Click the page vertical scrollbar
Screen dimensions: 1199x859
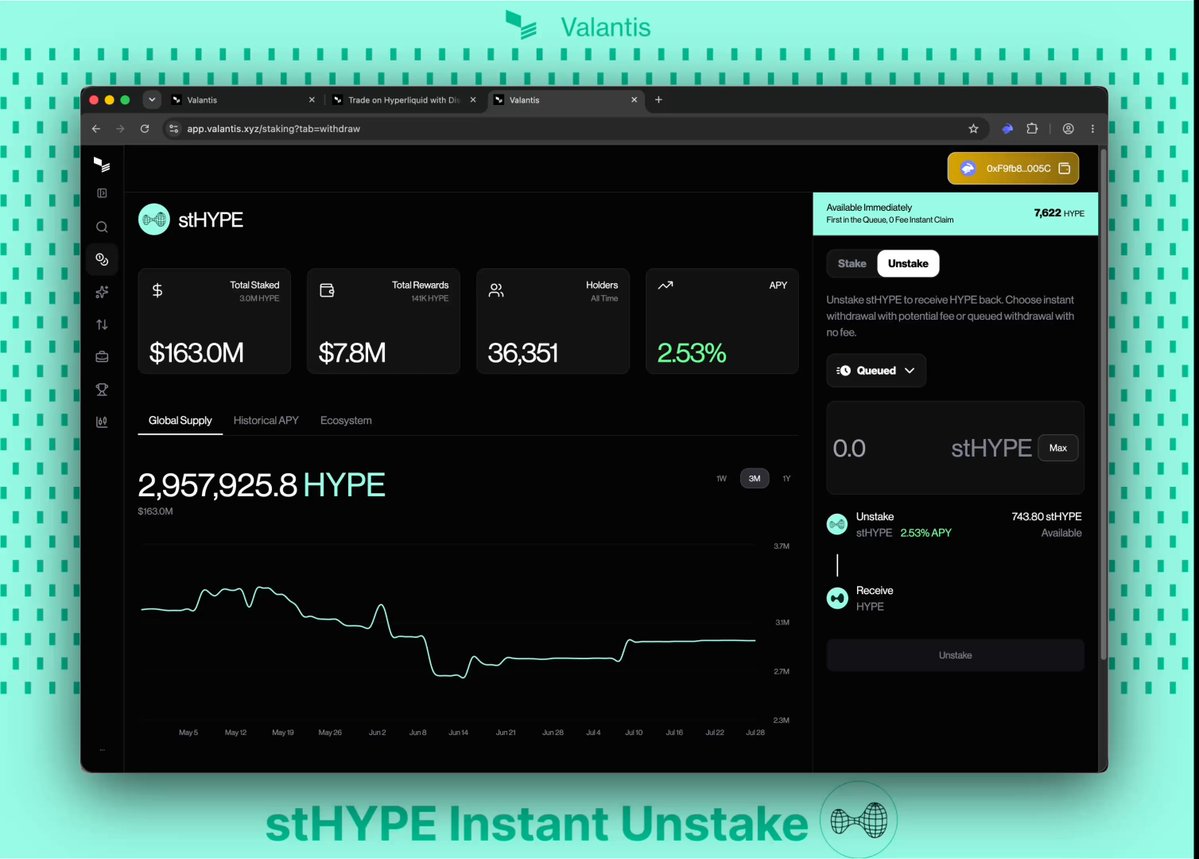tap(1103, 405)
